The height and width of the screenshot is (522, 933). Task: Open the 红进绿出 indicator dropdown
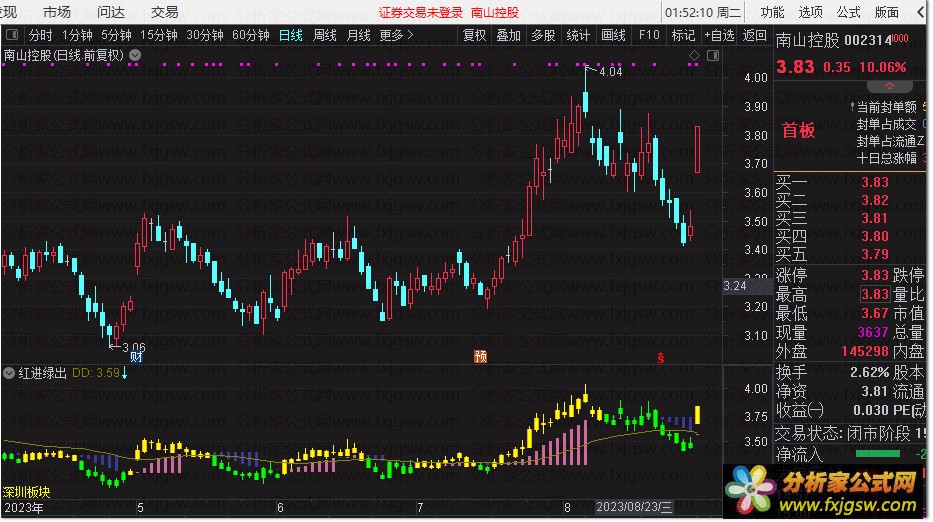click(9, 373)
